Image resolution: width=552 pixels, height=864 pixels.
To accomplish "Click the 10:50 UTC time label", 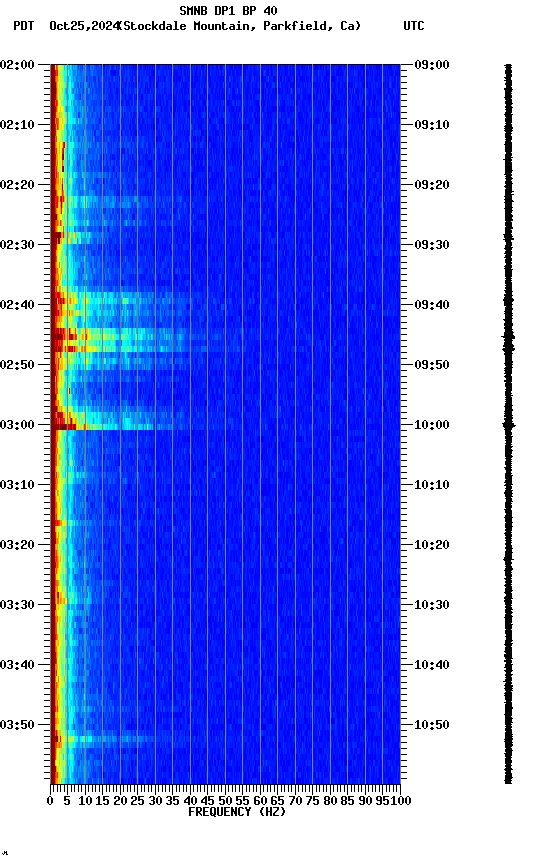I will (x=432, y=725).
